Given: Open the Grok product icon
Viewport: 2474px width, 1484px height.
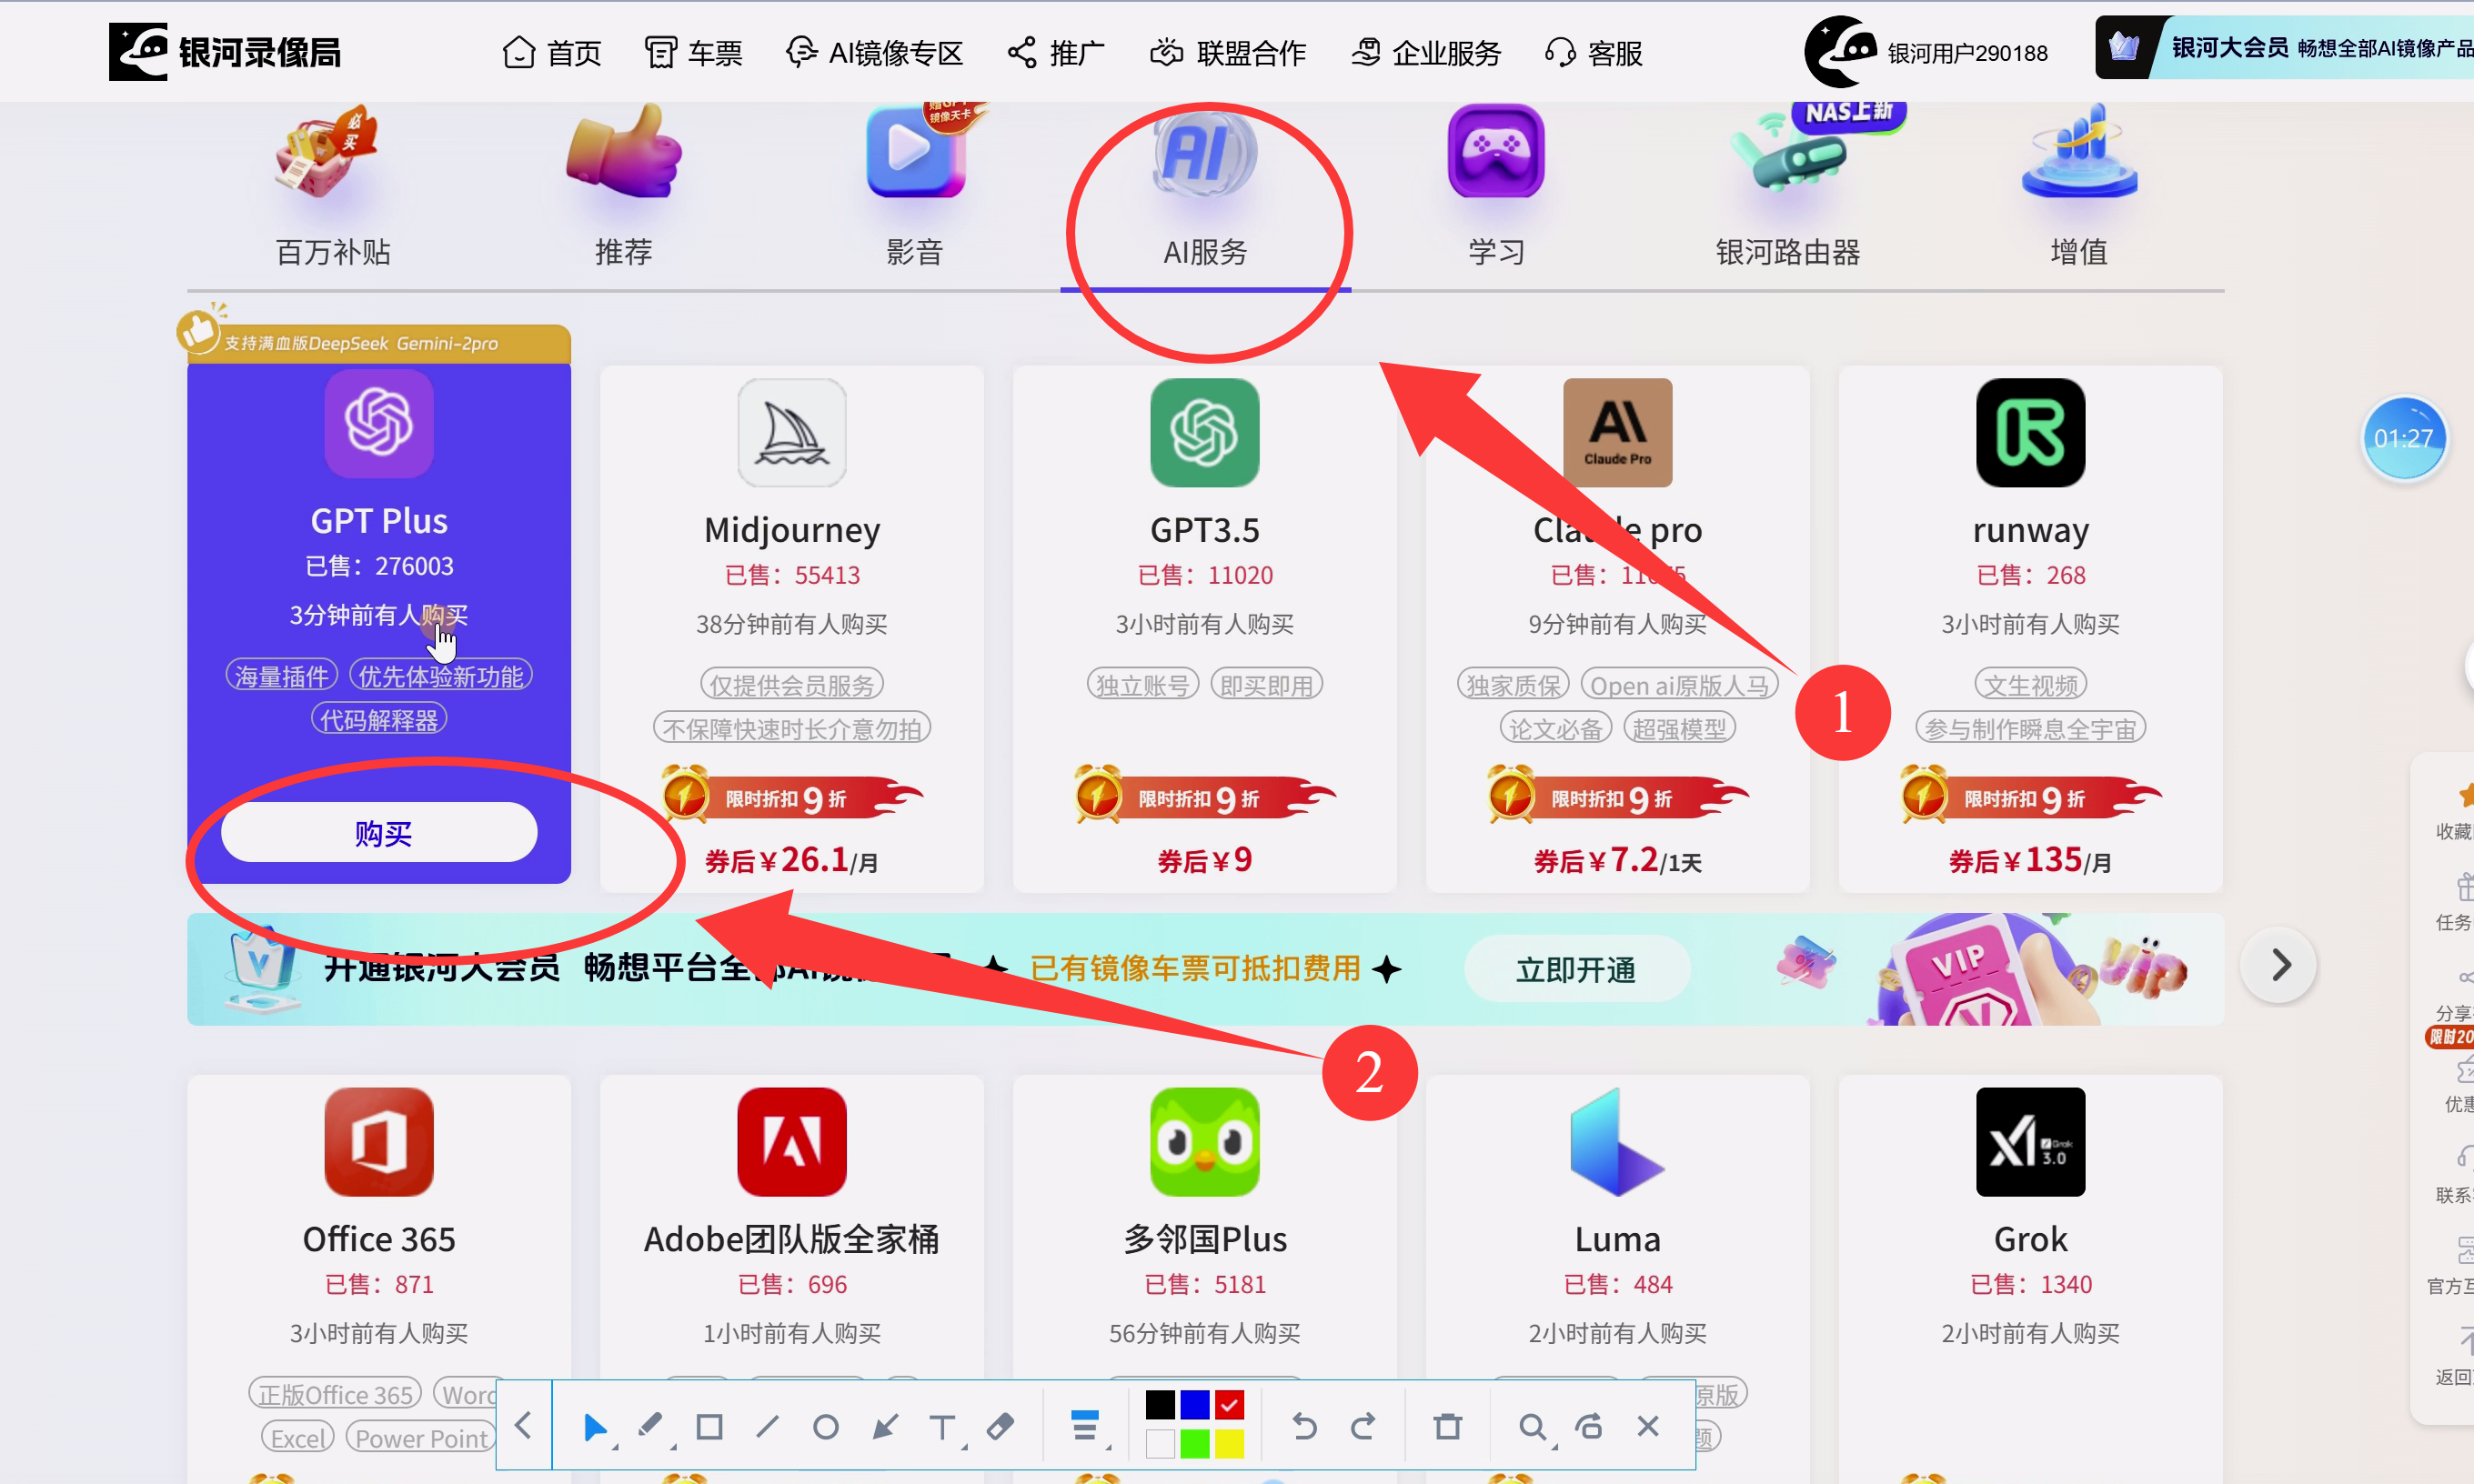Looking at the screenshot, I should click(2030, 1141).
